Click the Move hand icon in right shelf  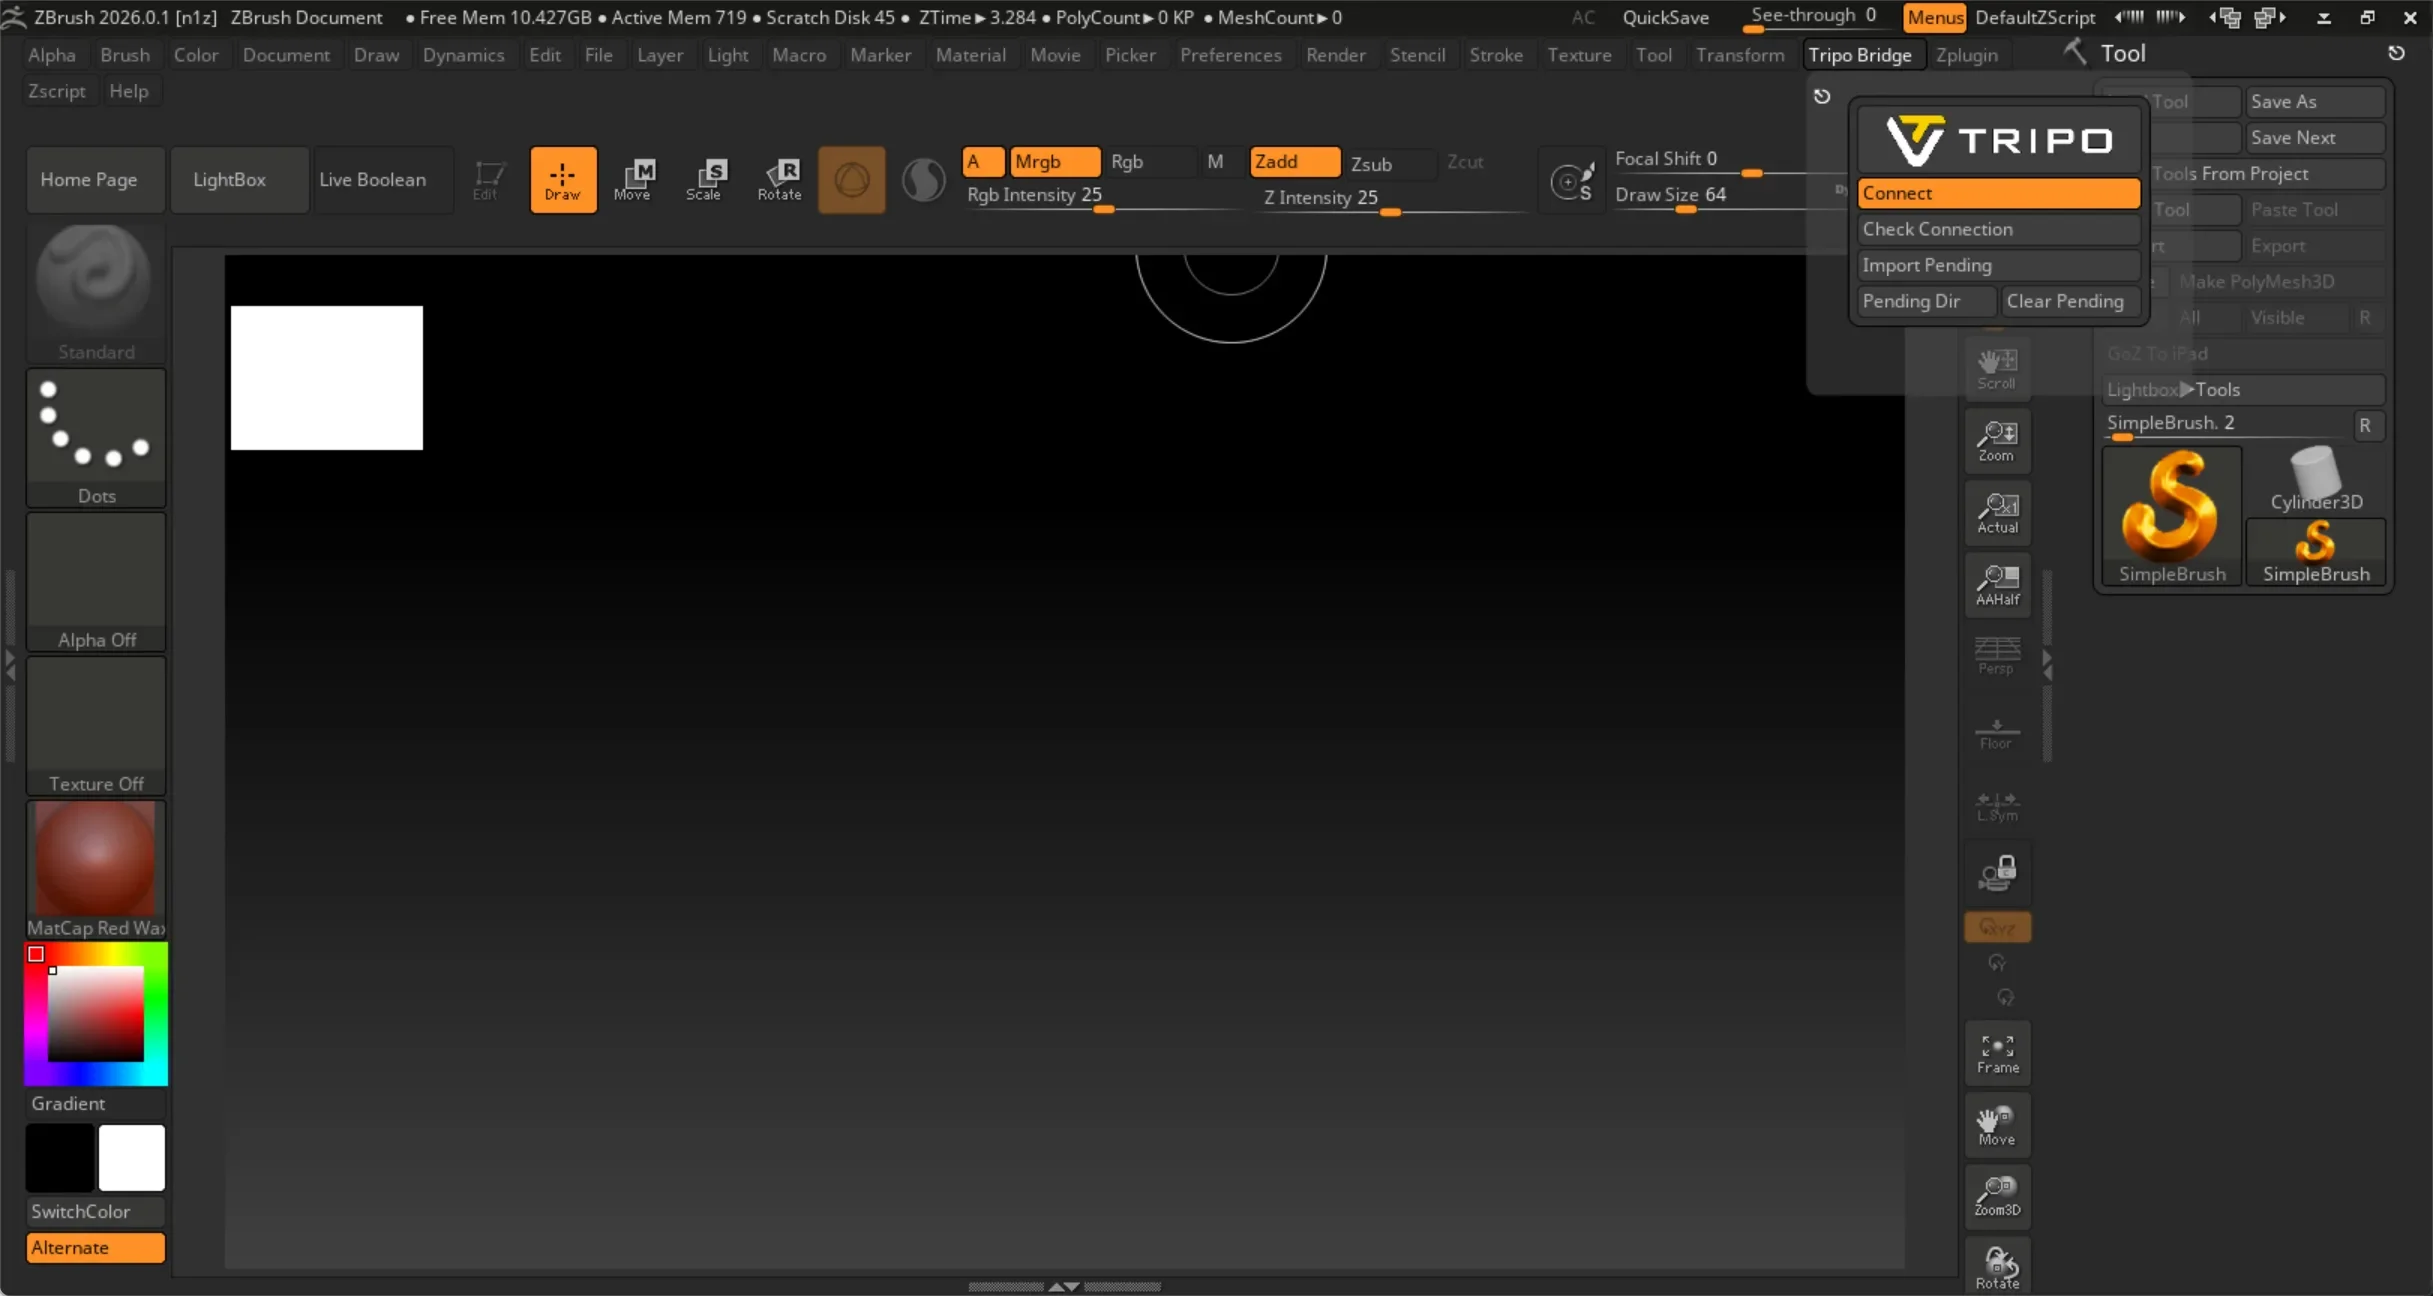(x=1997, y=1124)
